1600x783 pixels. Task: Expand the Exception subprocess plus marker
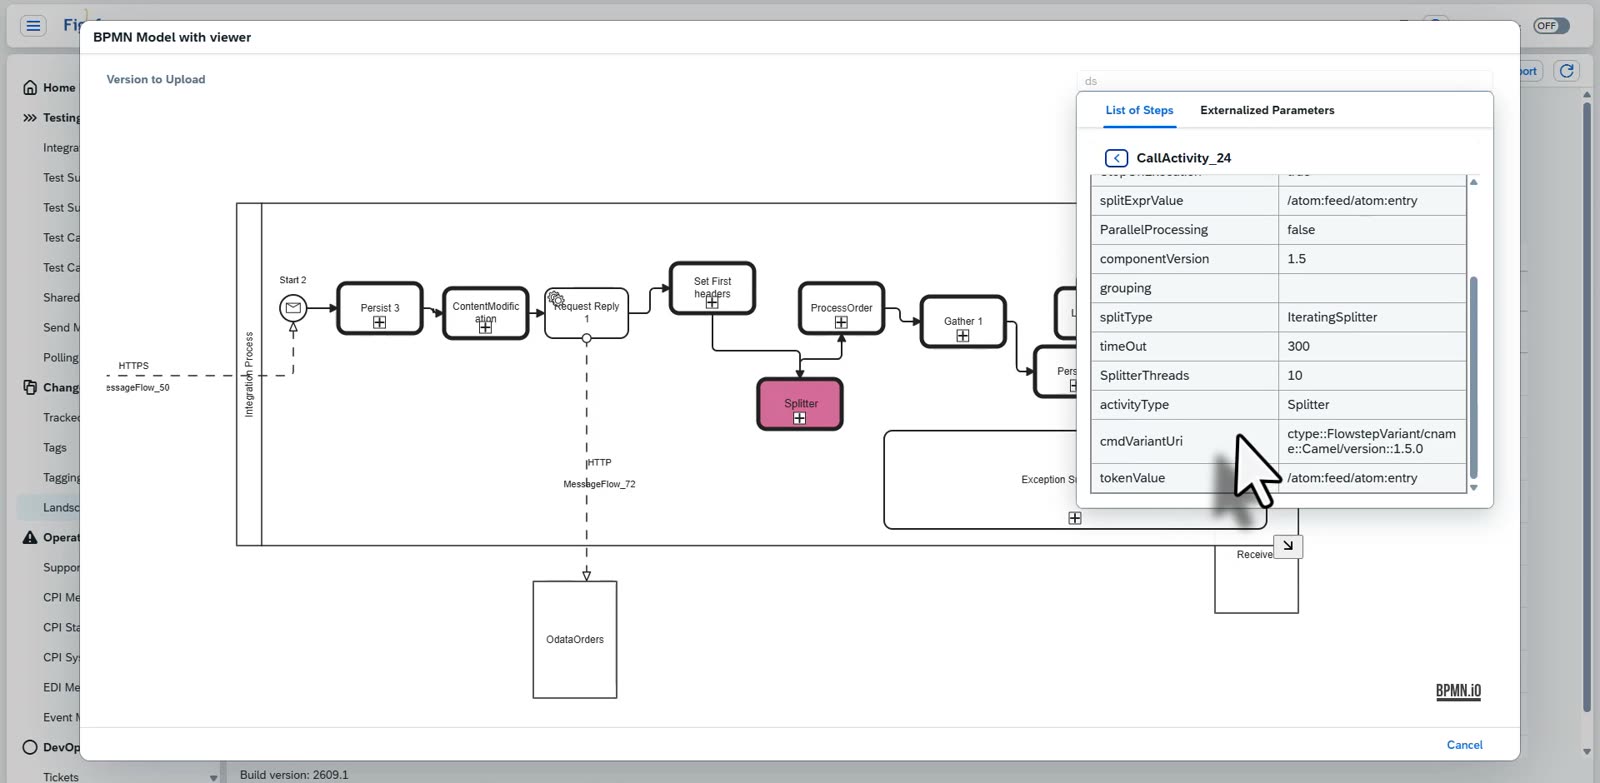[x=1075, y=518]
